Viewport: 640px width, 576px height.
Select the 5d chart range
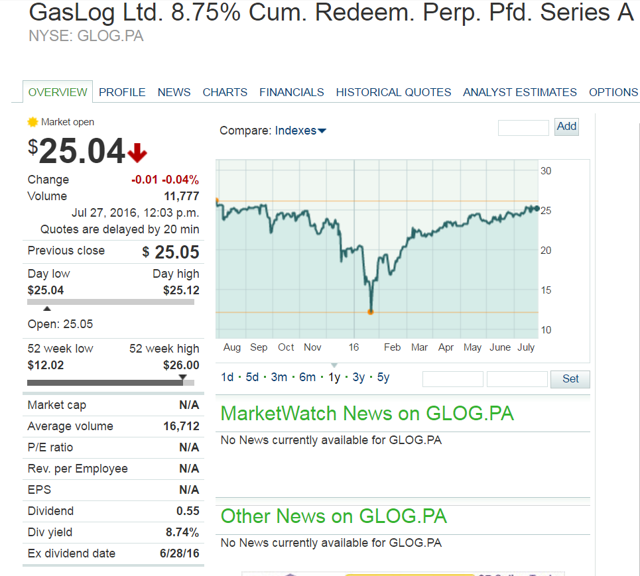252,377
